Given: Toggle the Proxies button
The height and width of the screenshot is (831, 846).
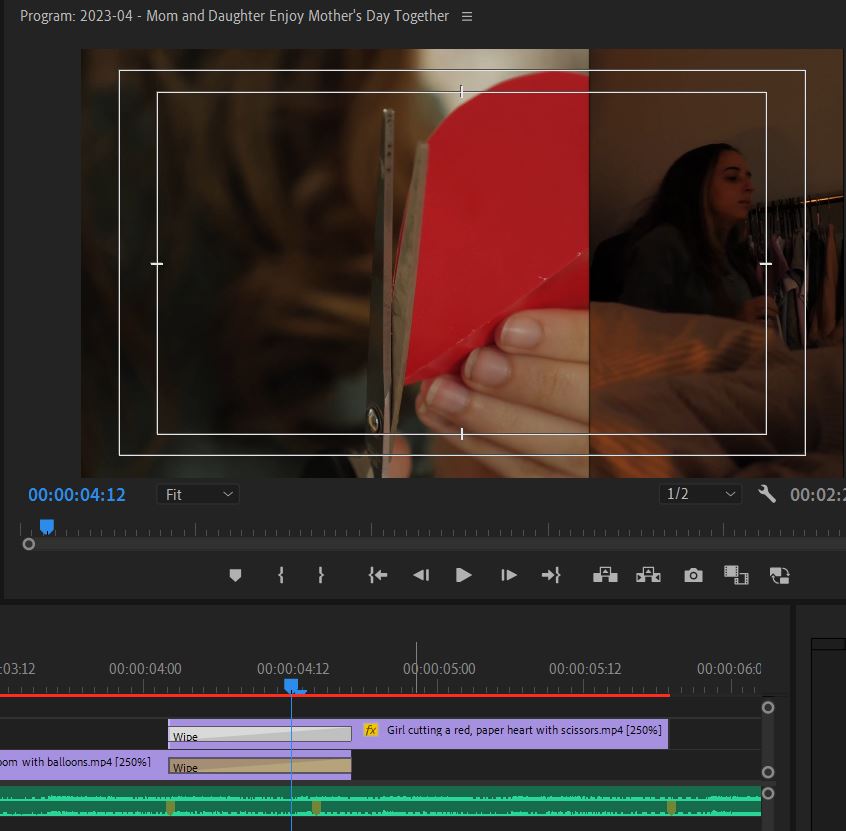Looking at the screenshot, I should pyautogui.click(x=780, y=575).
